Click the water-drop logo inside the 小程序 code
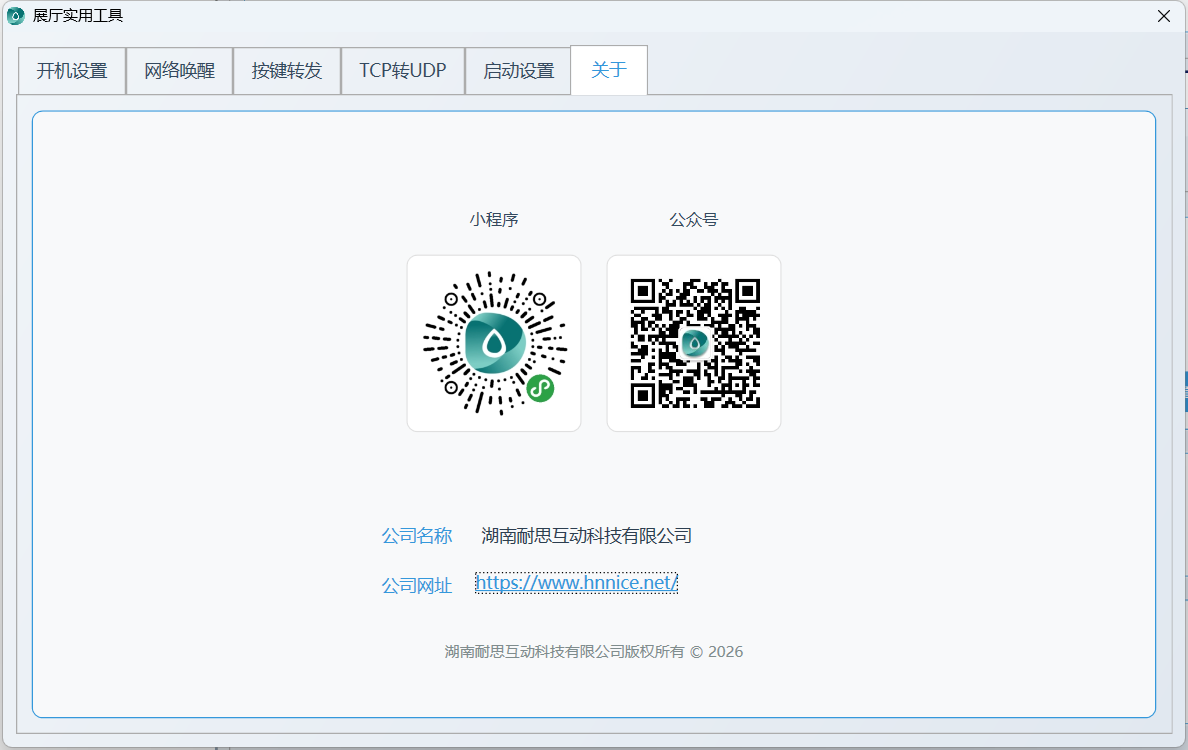Screen dimensions: 1188x750 pos(494,343)
